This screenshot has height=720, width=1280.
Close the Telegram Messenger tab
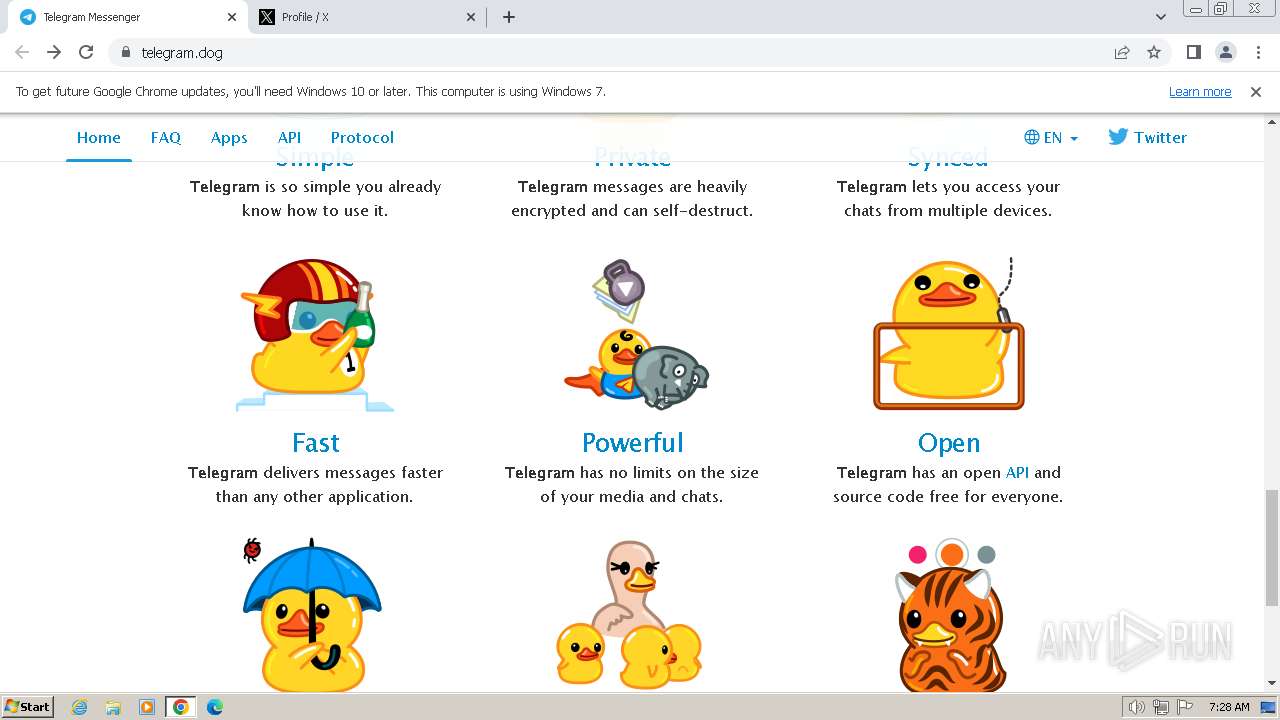[x=232, y=17]
